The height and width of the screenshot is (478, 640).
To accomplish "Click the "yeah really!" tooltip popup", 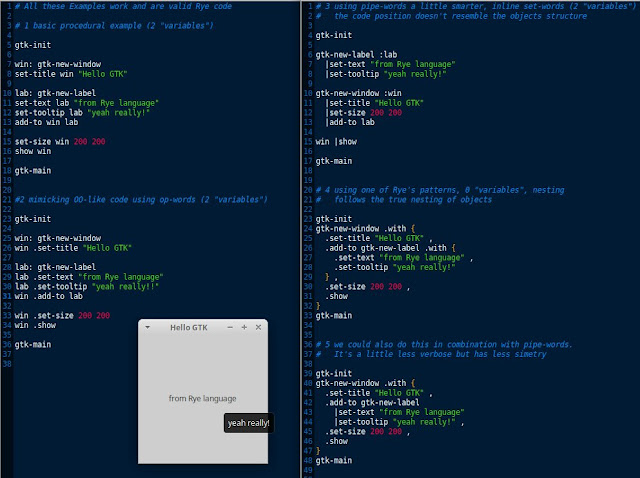I will [x=248, y=423].
